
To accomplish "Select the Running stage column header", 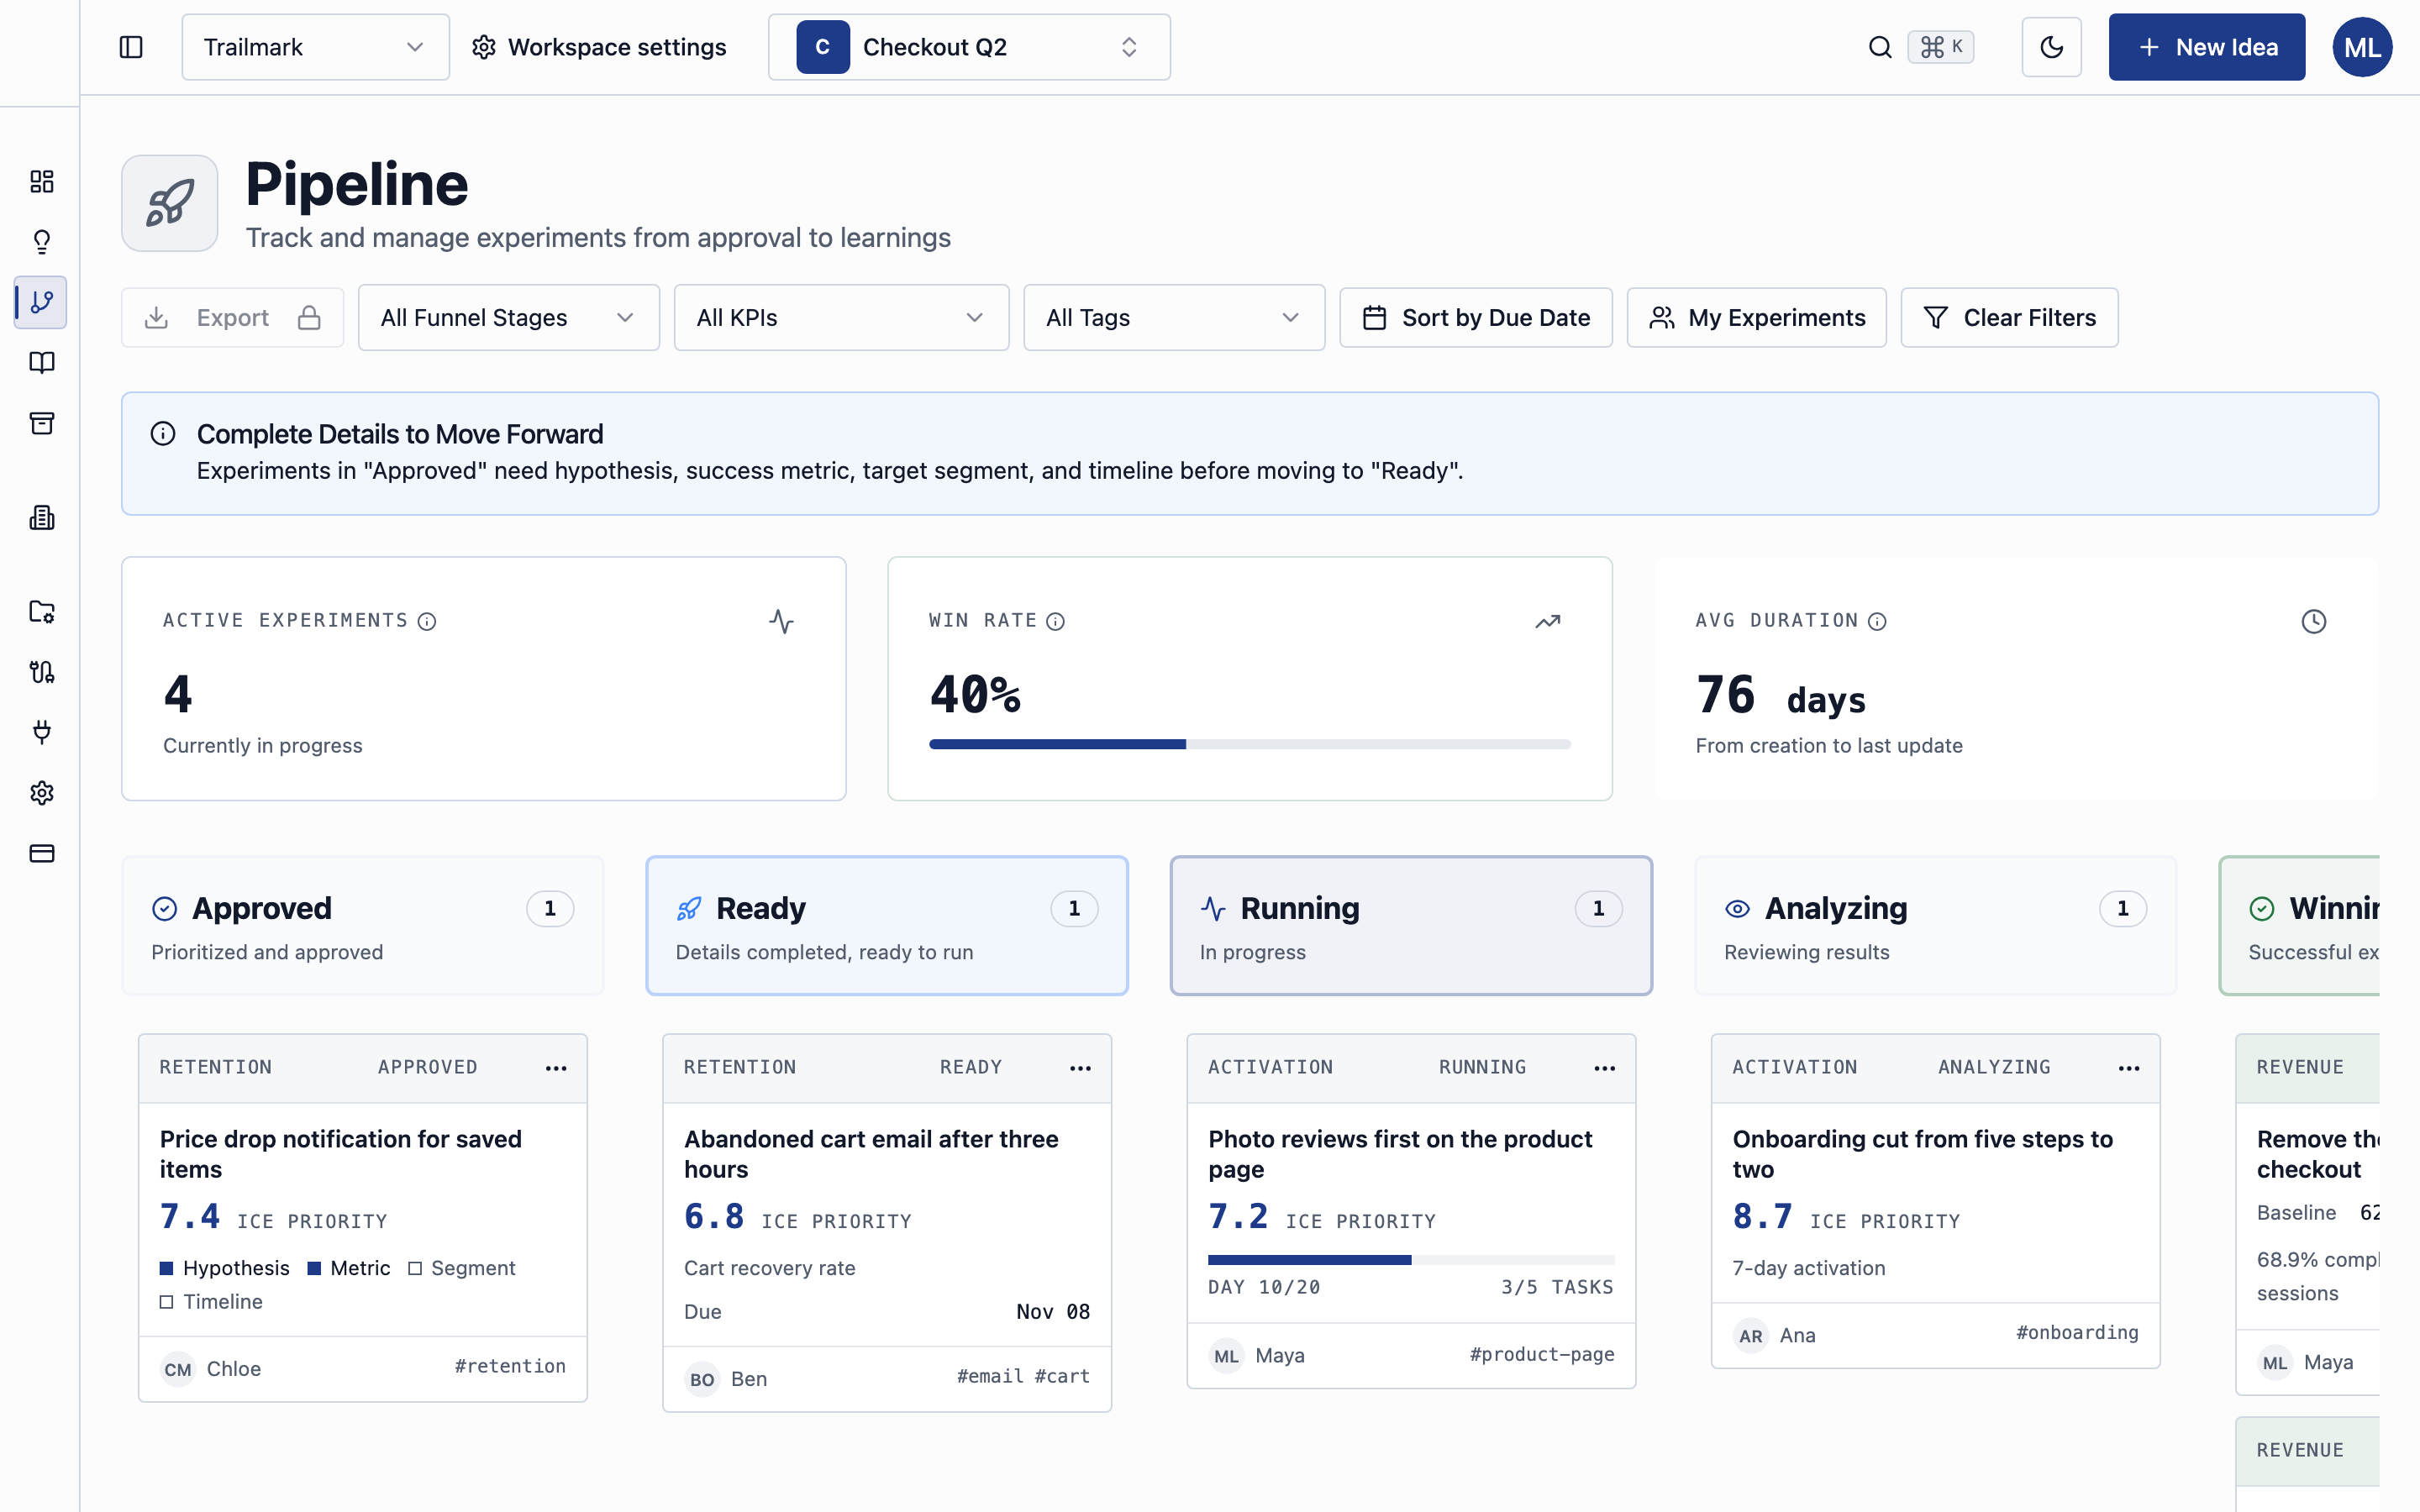I will click(x=1411, y=926).
